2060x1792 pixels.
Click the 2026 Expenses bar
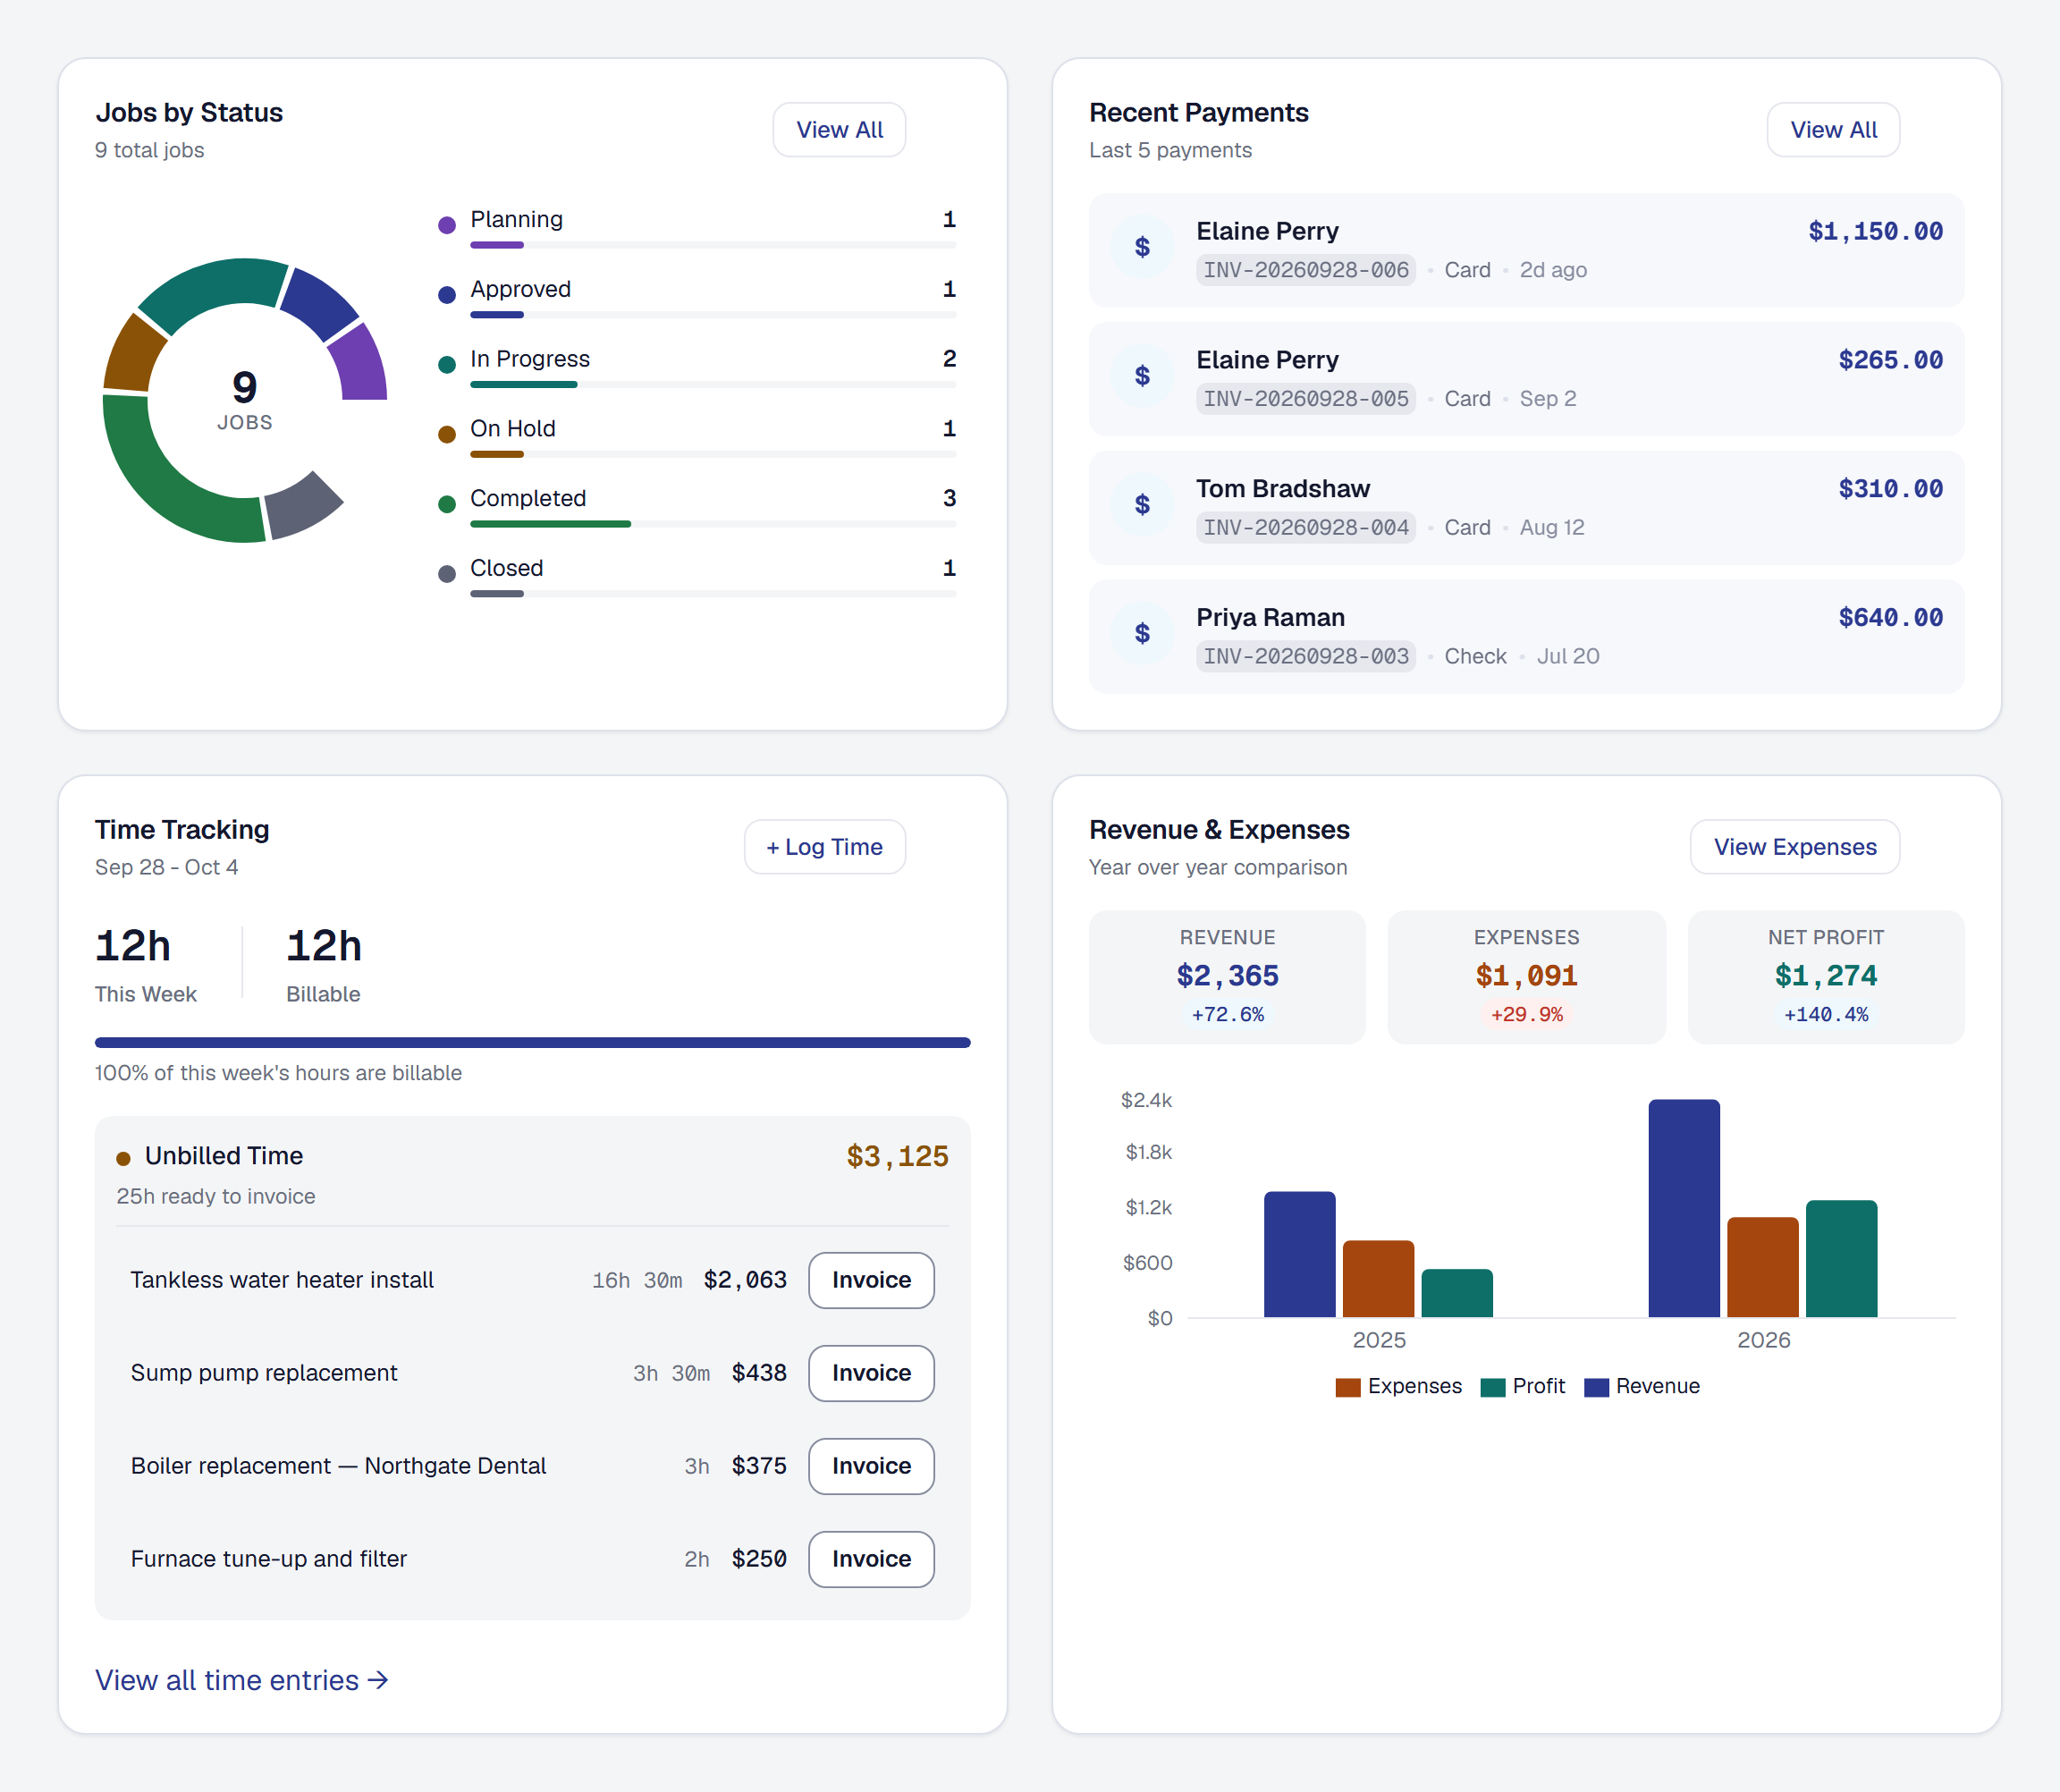pos(1762,1267)
